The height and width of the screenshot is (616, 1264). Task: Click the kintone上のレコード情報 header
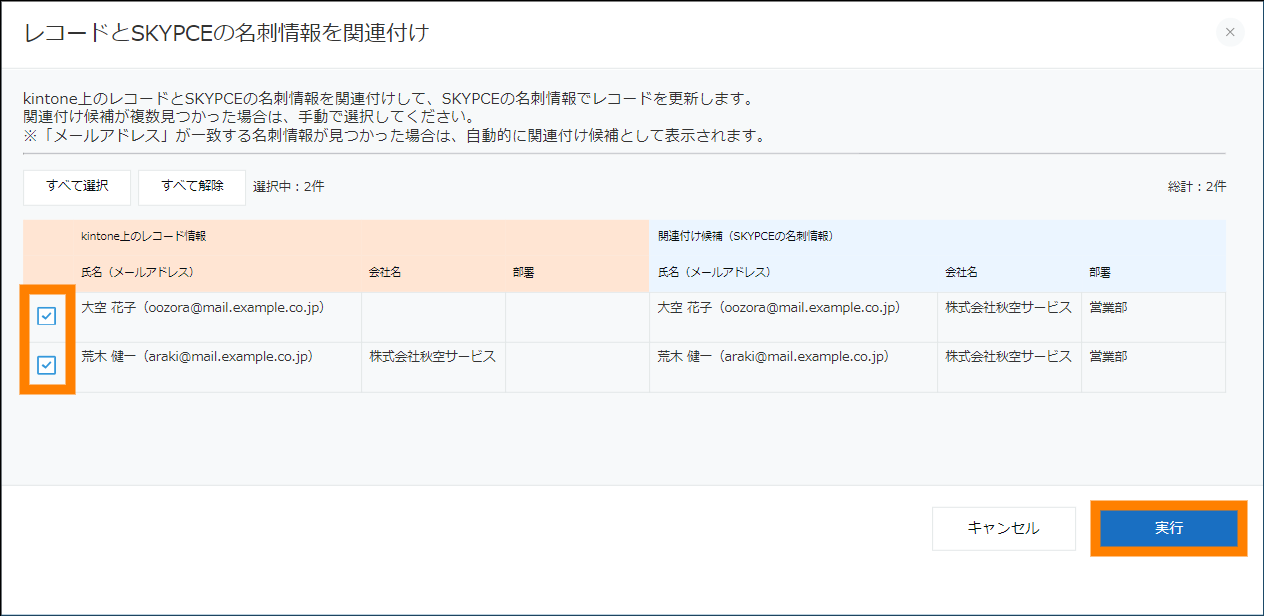click(144, 236)
